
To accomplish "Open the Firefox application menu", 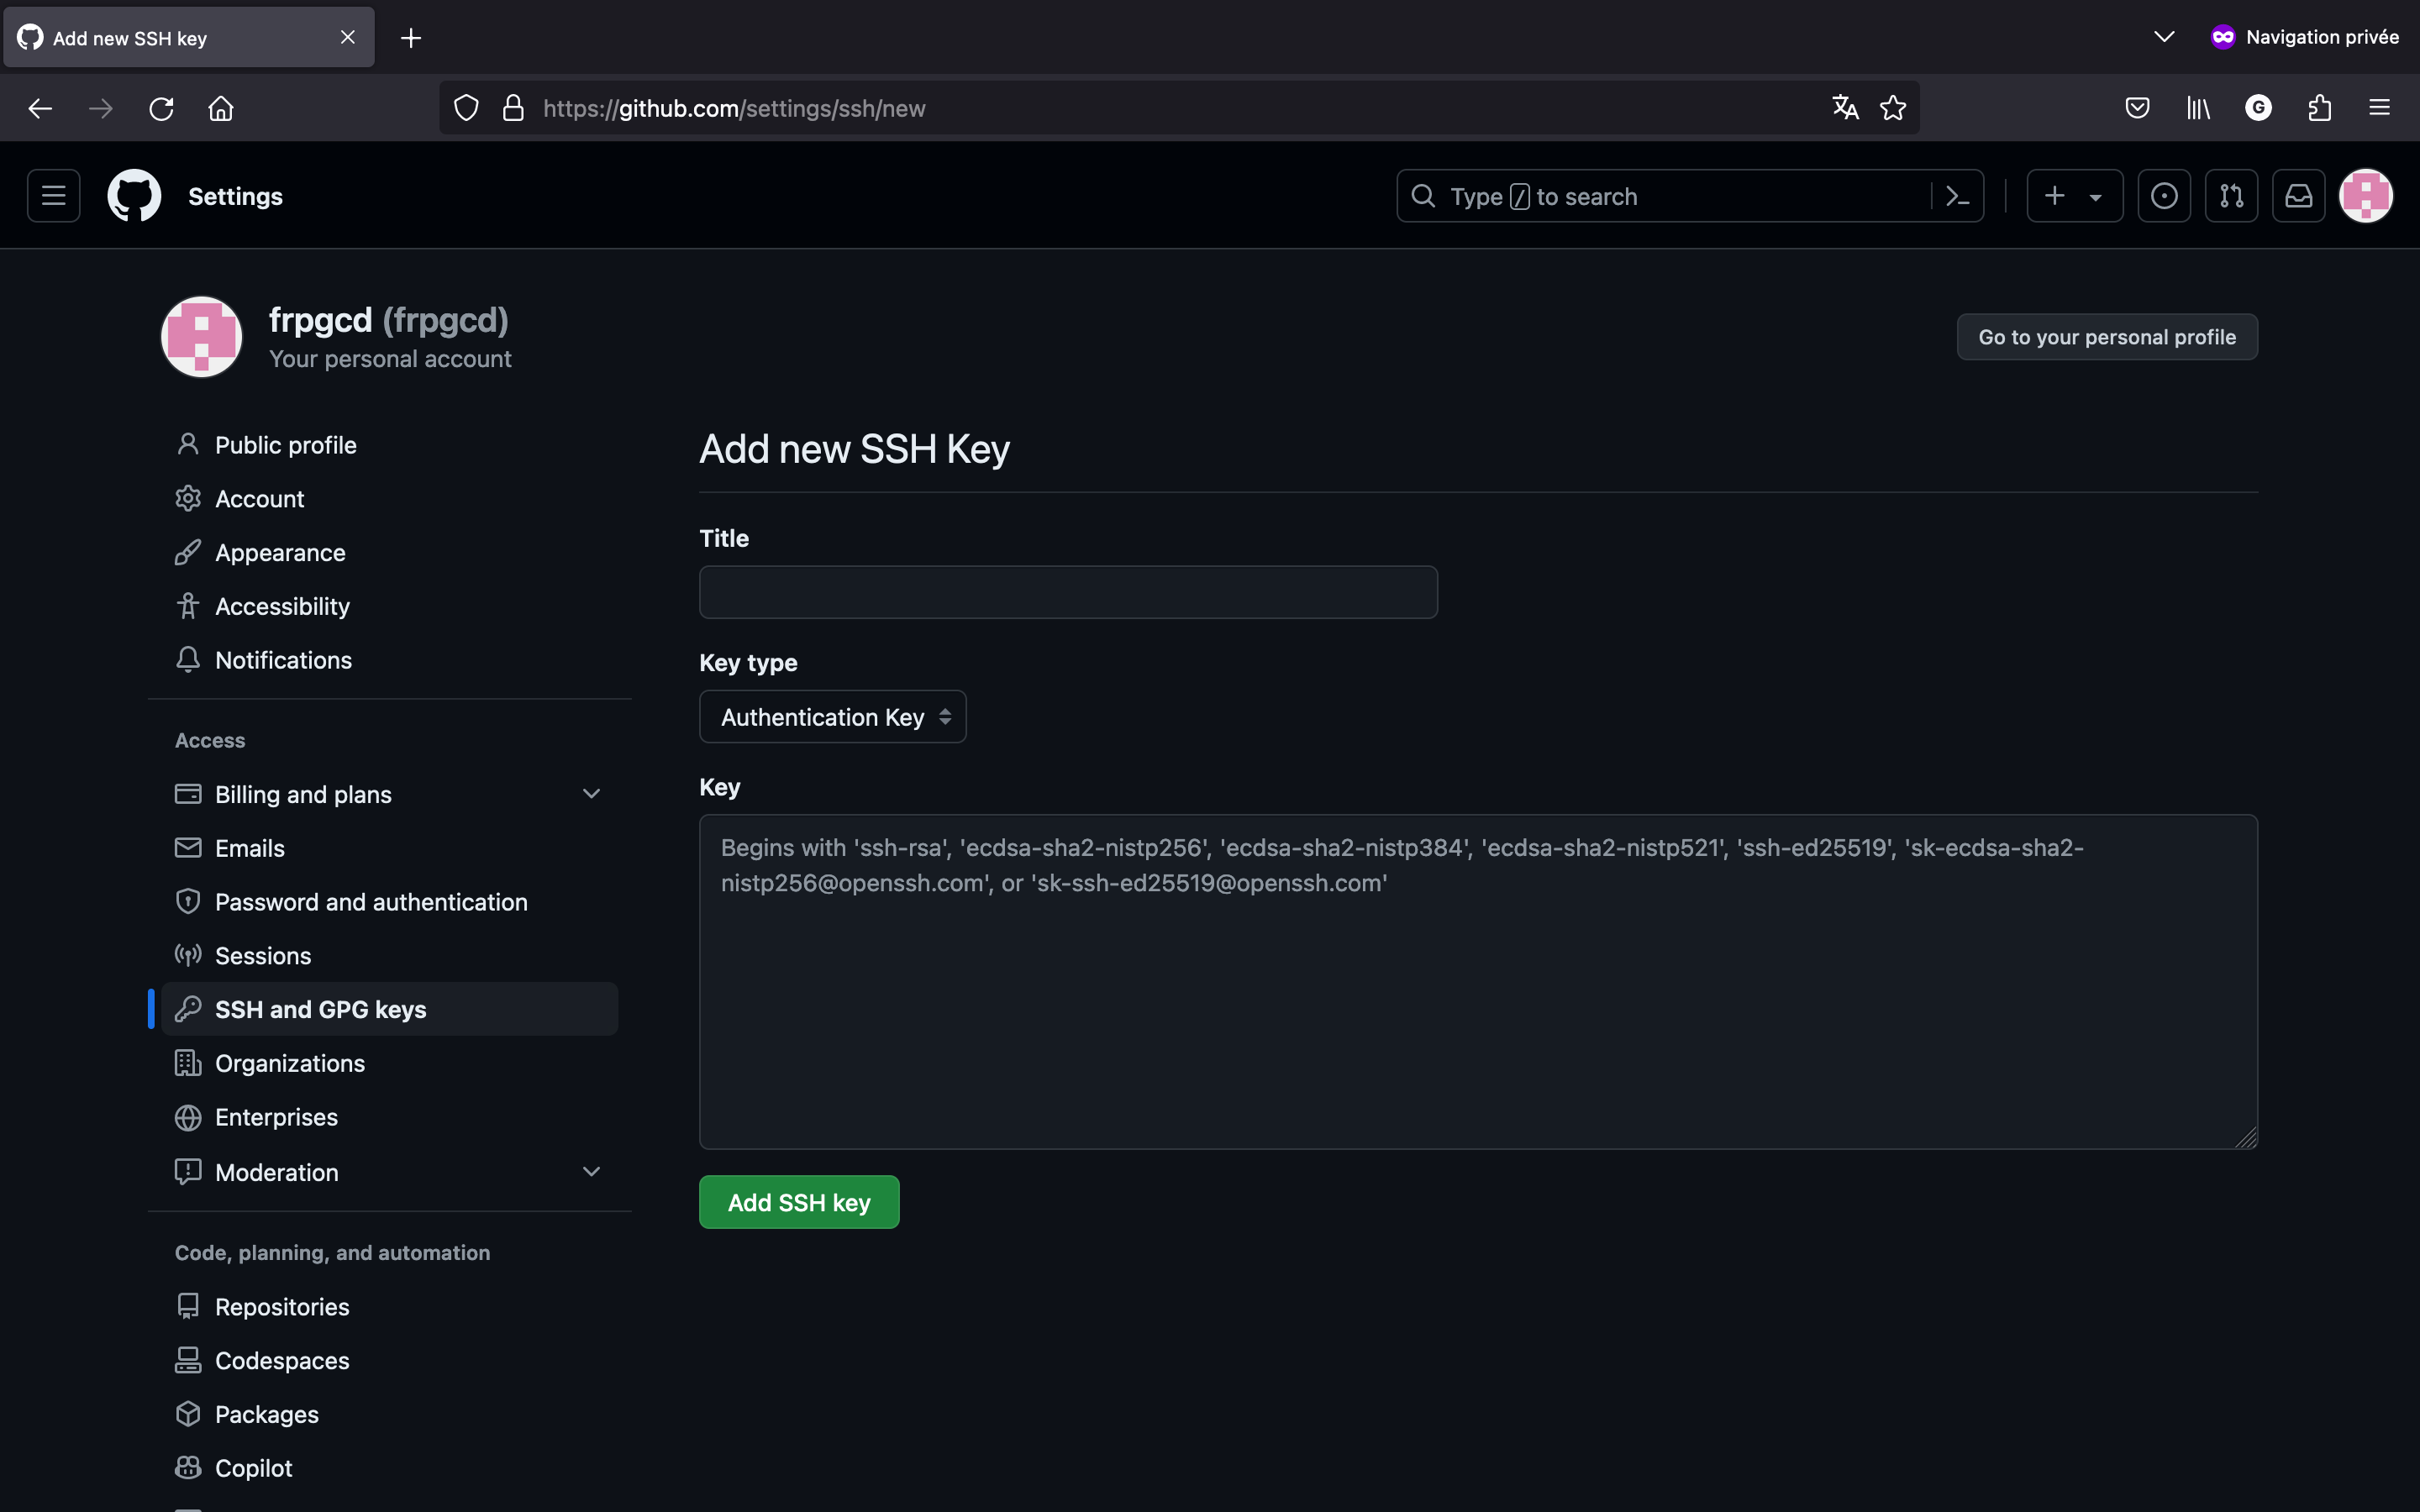I will tap(2379, 108).
